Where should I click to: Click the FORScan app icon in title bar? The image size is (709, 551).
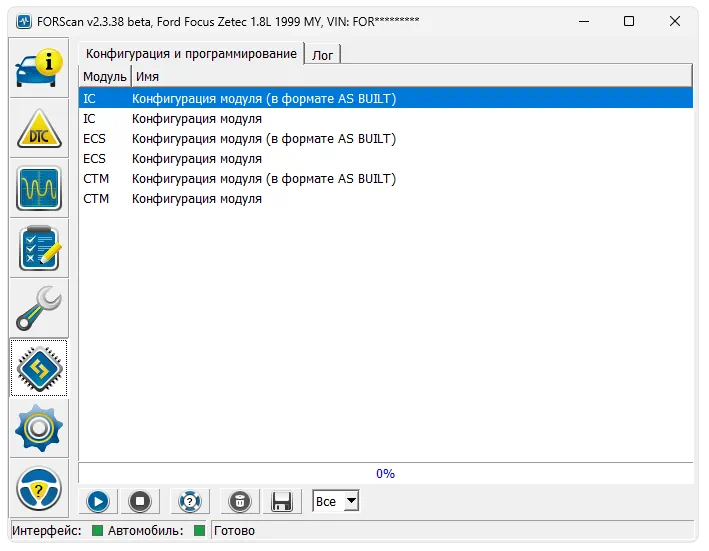pos(24,21)
